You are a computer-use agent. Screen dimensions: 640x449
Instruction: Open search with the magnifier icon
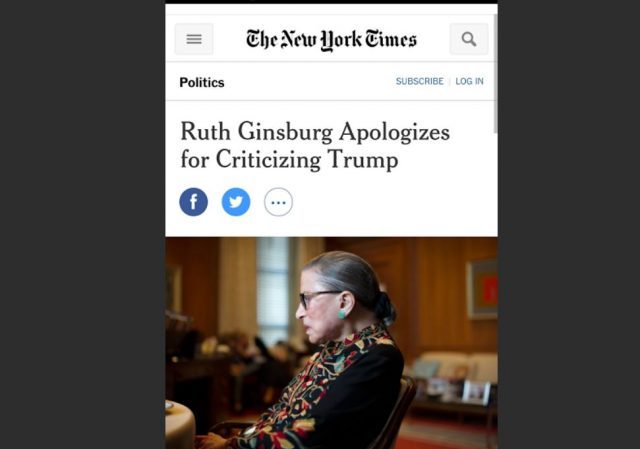(x=469, y=39)
